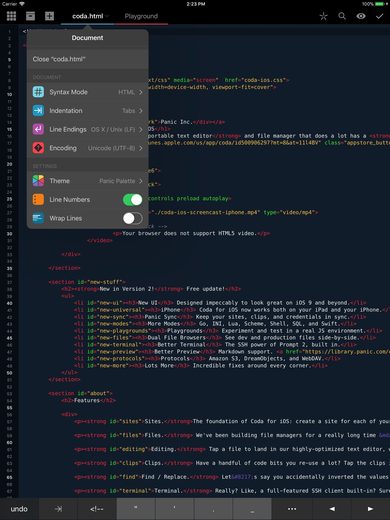
Task: Open the search magnifier icon
Action: point(342,16)
